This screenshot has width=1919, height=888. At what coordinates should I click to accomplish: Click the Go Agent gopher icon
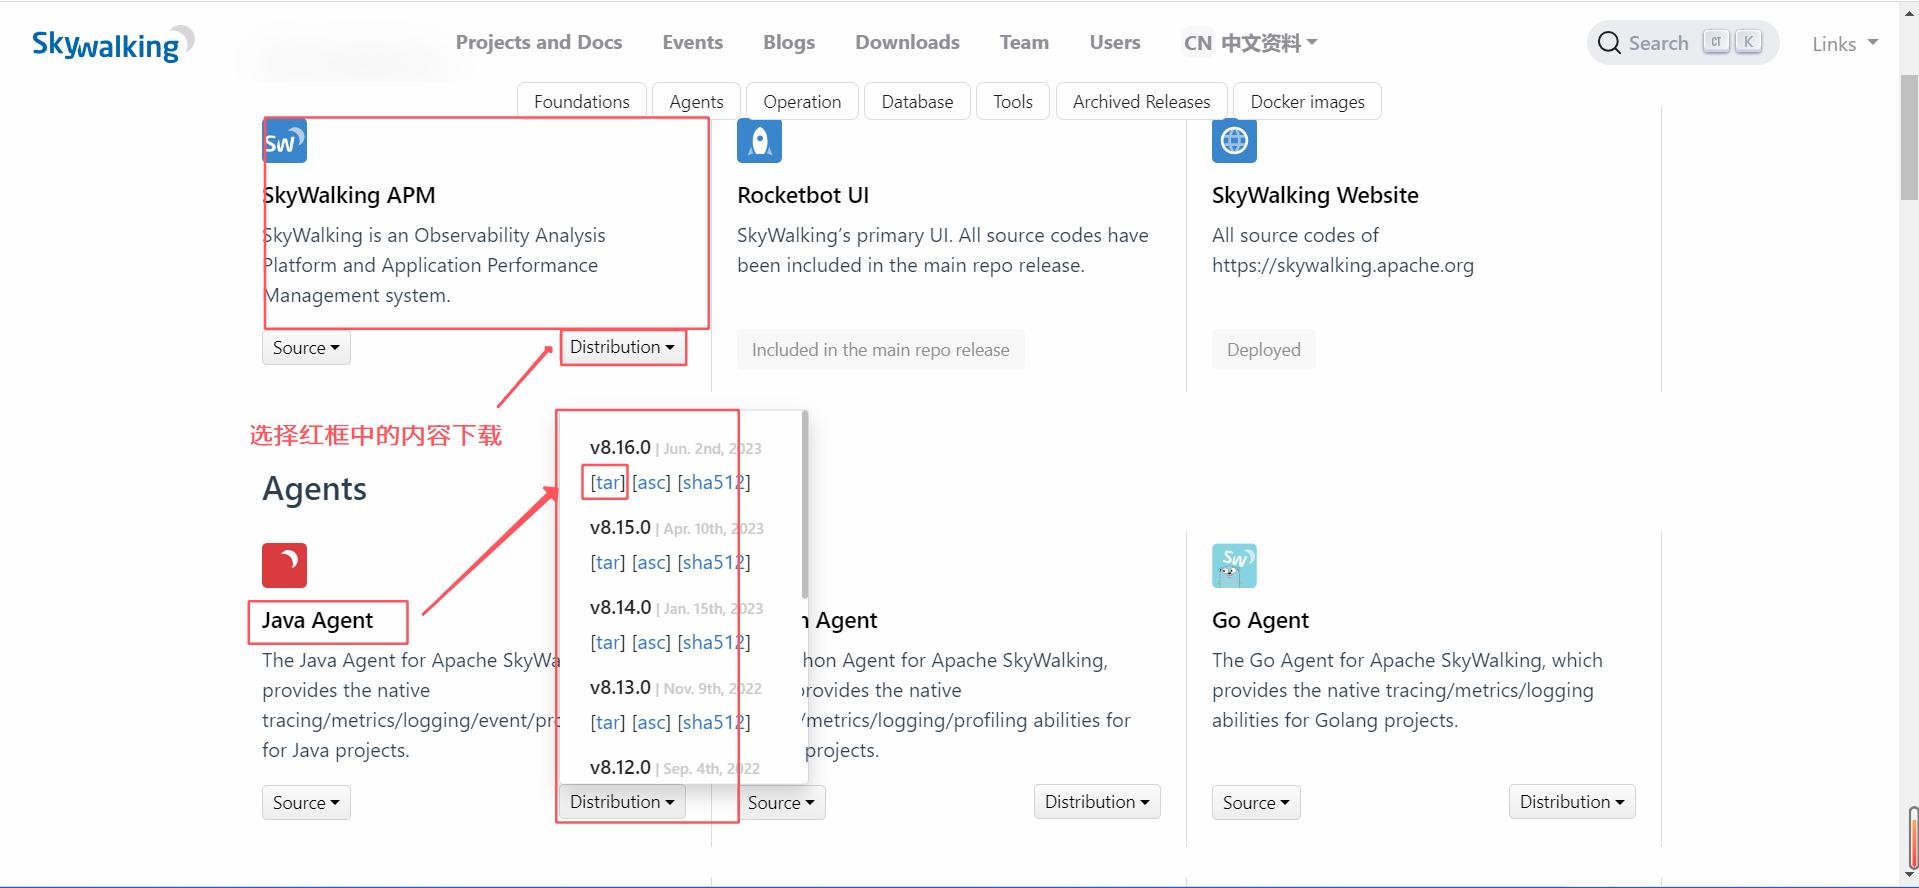(1234, 565)
